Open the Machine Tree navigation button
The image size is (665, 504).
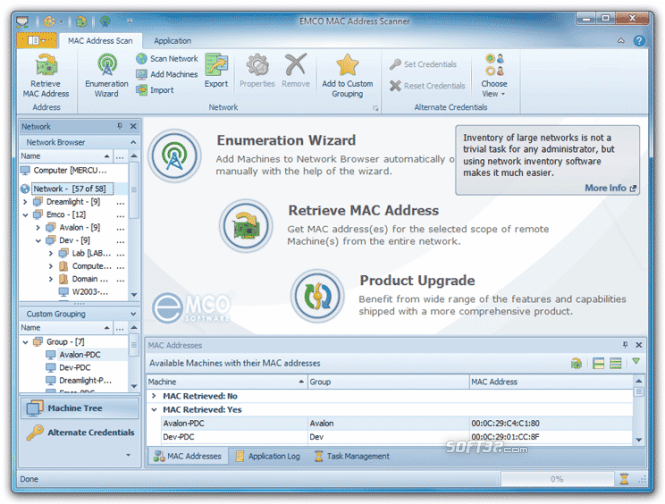80,408
